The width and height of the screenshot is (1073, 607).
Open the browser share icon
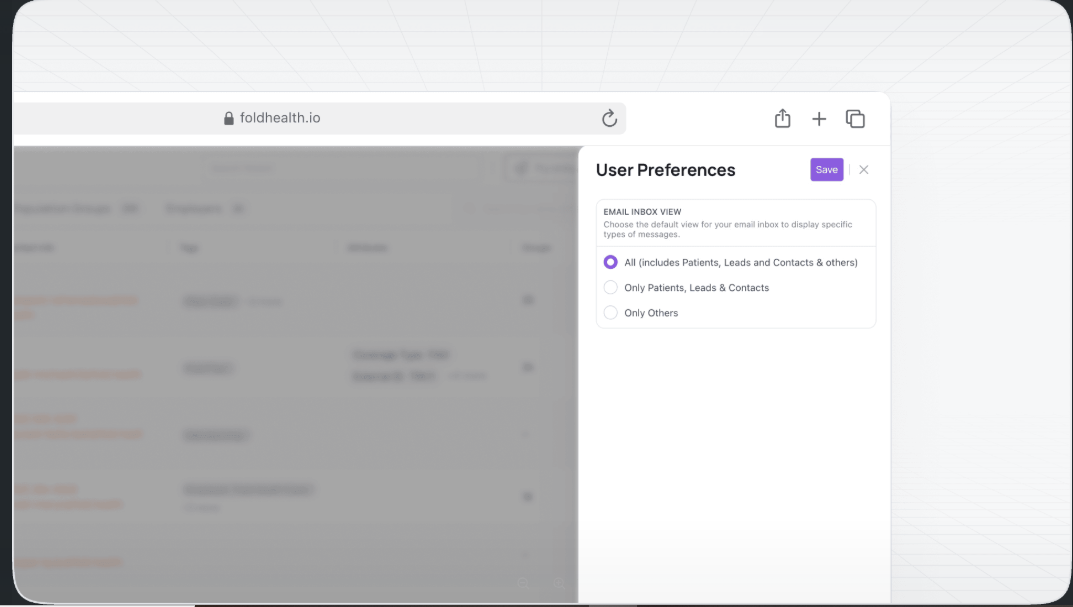coord(782,118)
